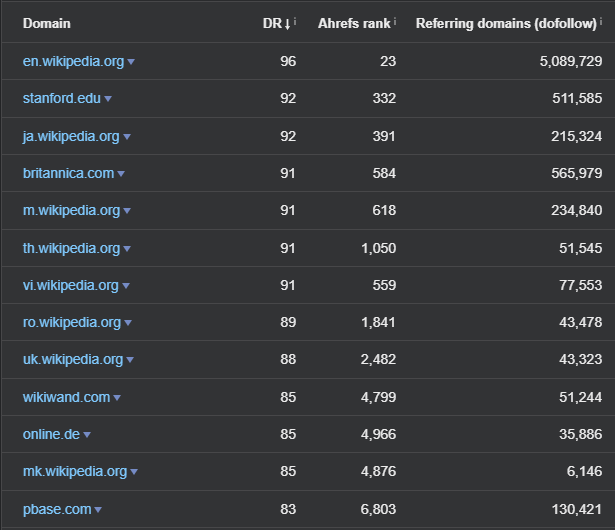This screenshot has width=615, height=530.
Task: Follow the th.wikipedia.org link
Action: point(71,248)
